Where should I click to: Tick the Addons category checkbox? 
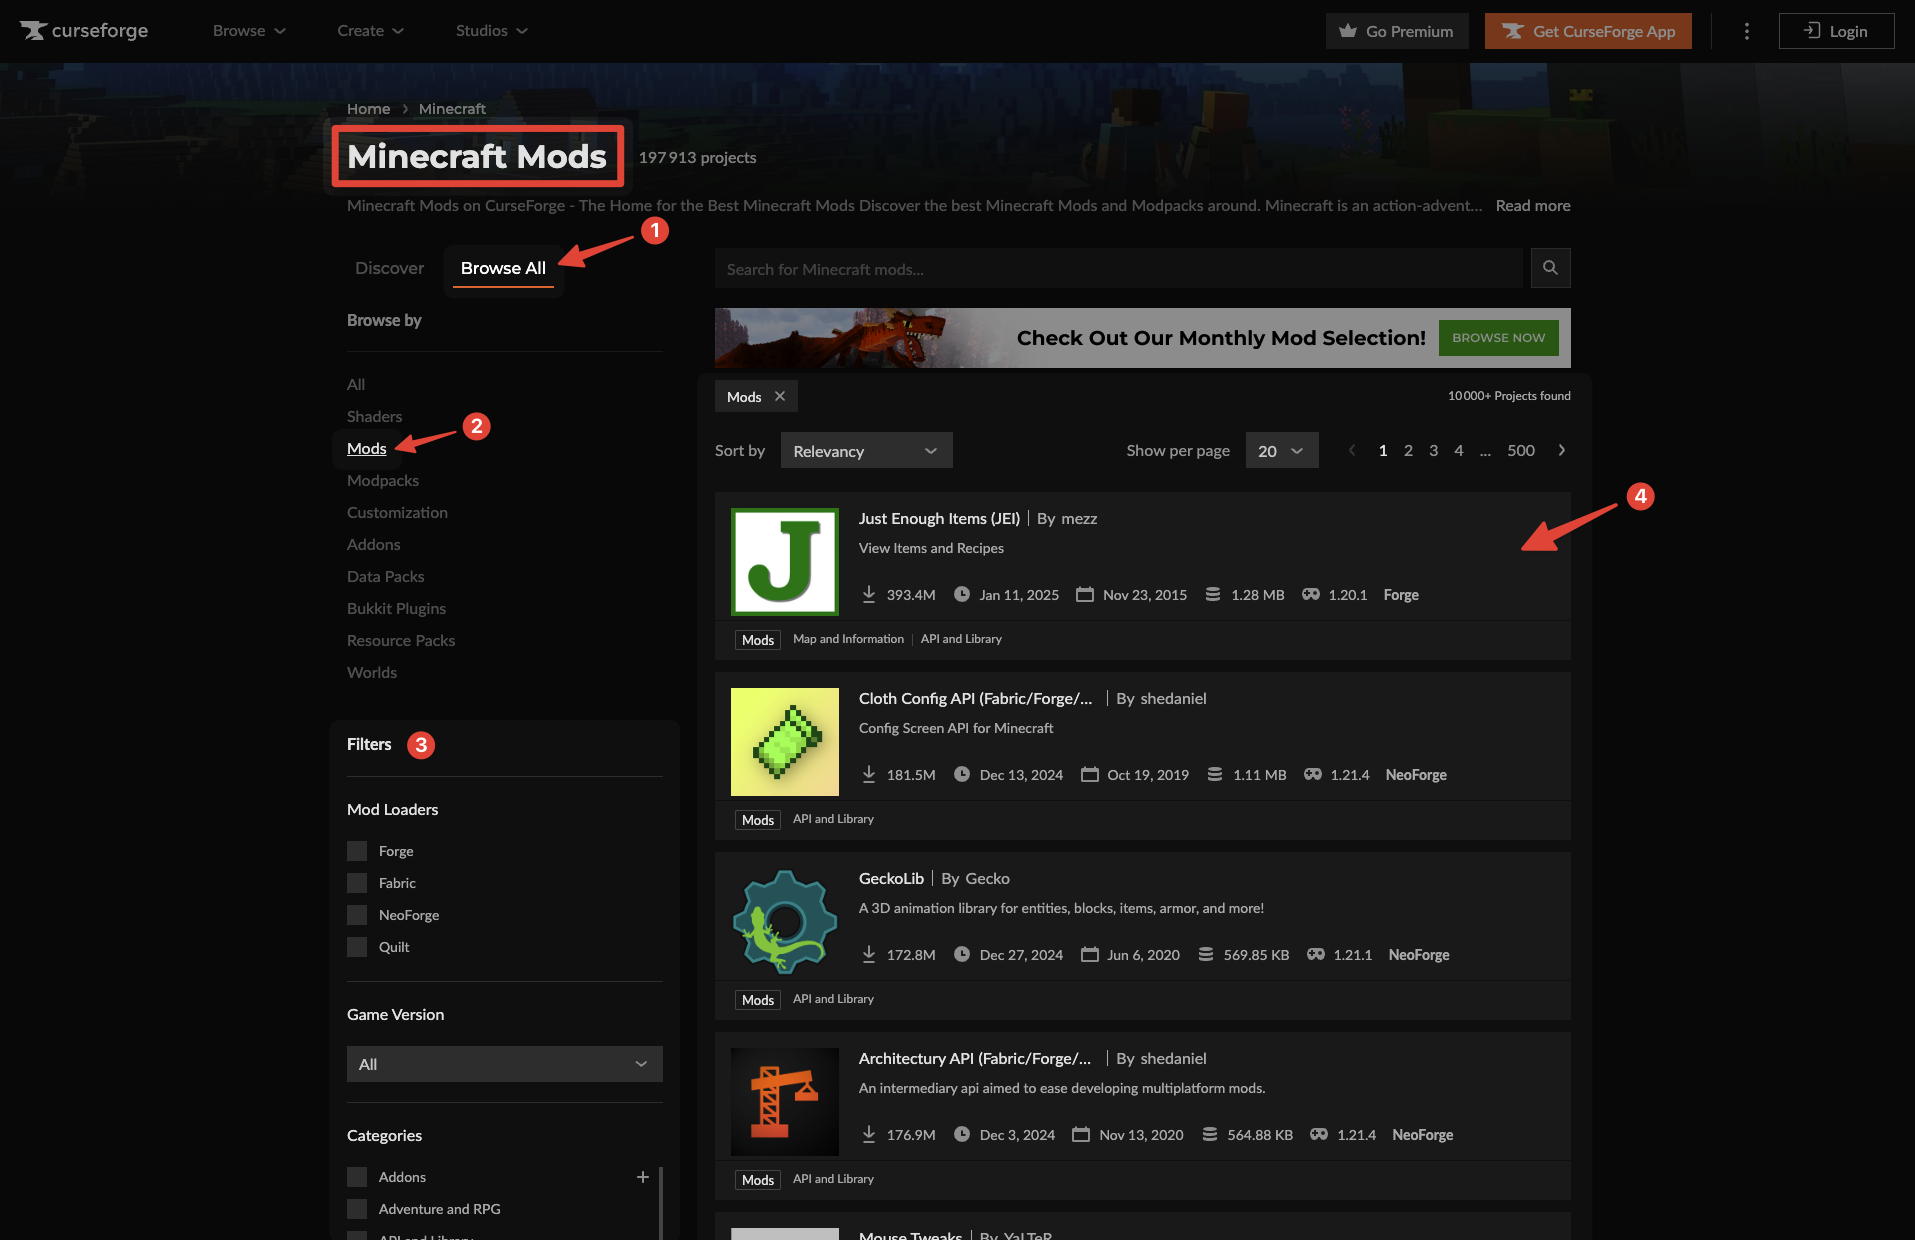tap(357, 1177)
